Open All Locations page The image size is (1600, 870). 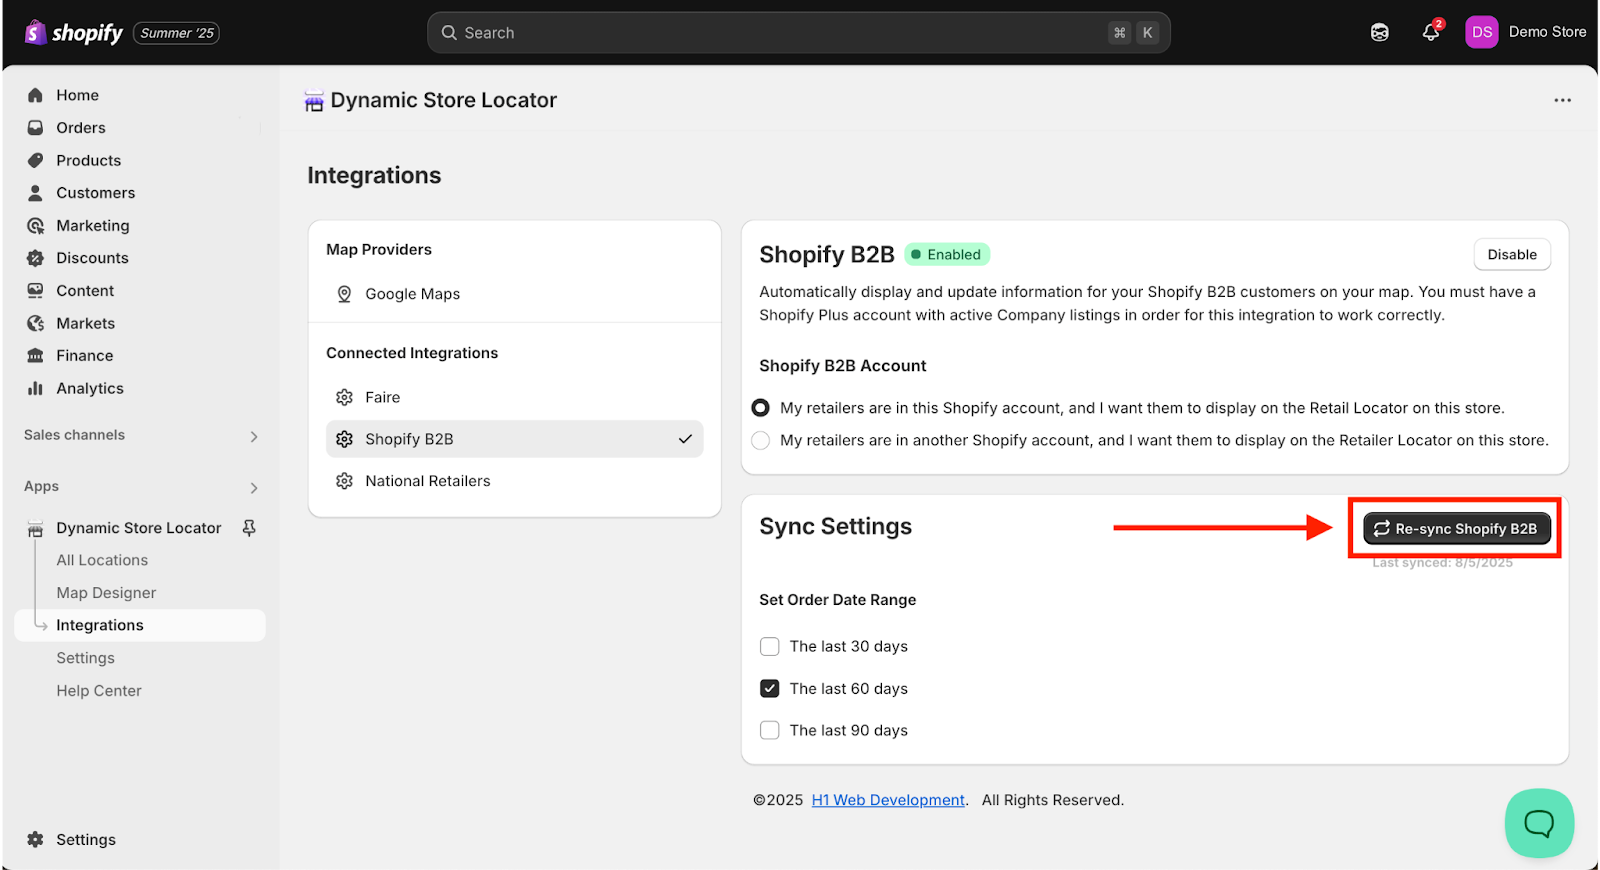(x=102, y=560)
